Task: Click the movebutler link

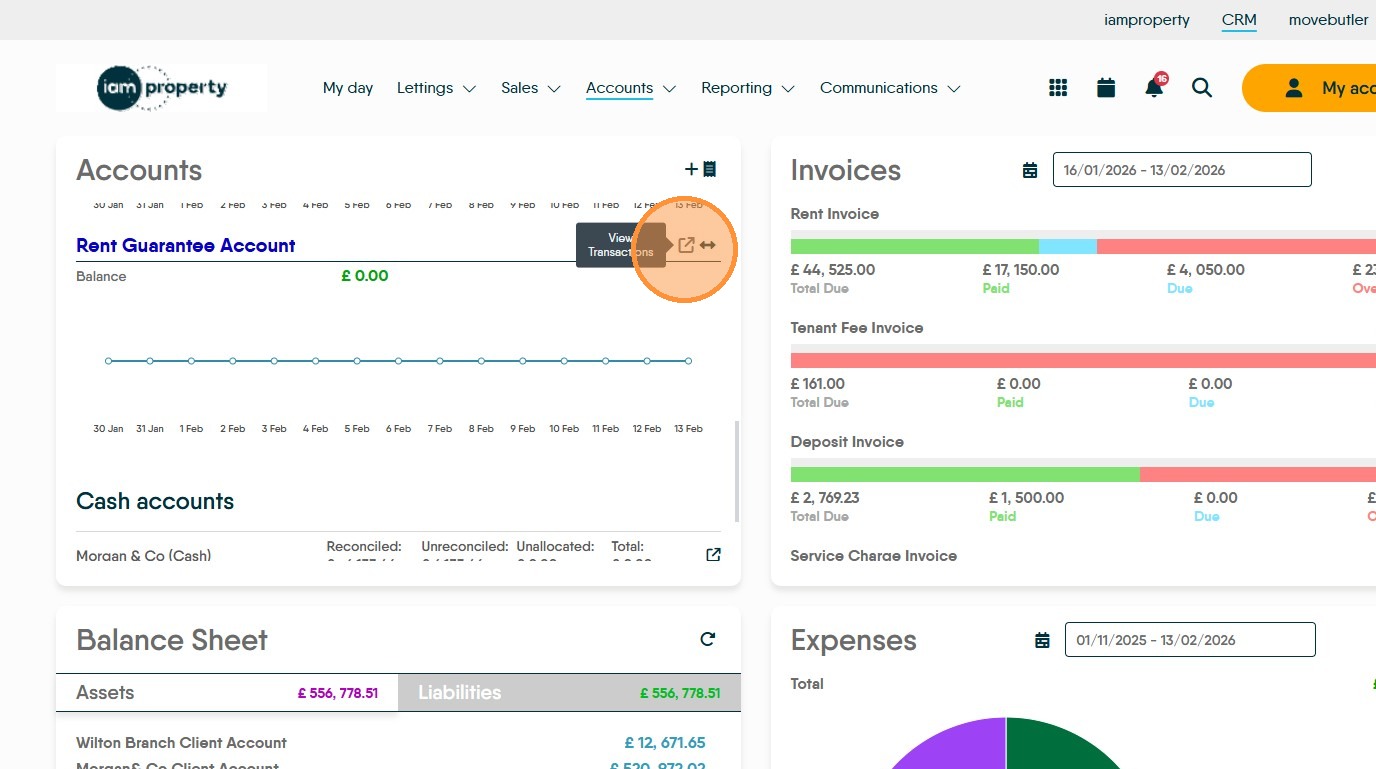Action: 1328,20
